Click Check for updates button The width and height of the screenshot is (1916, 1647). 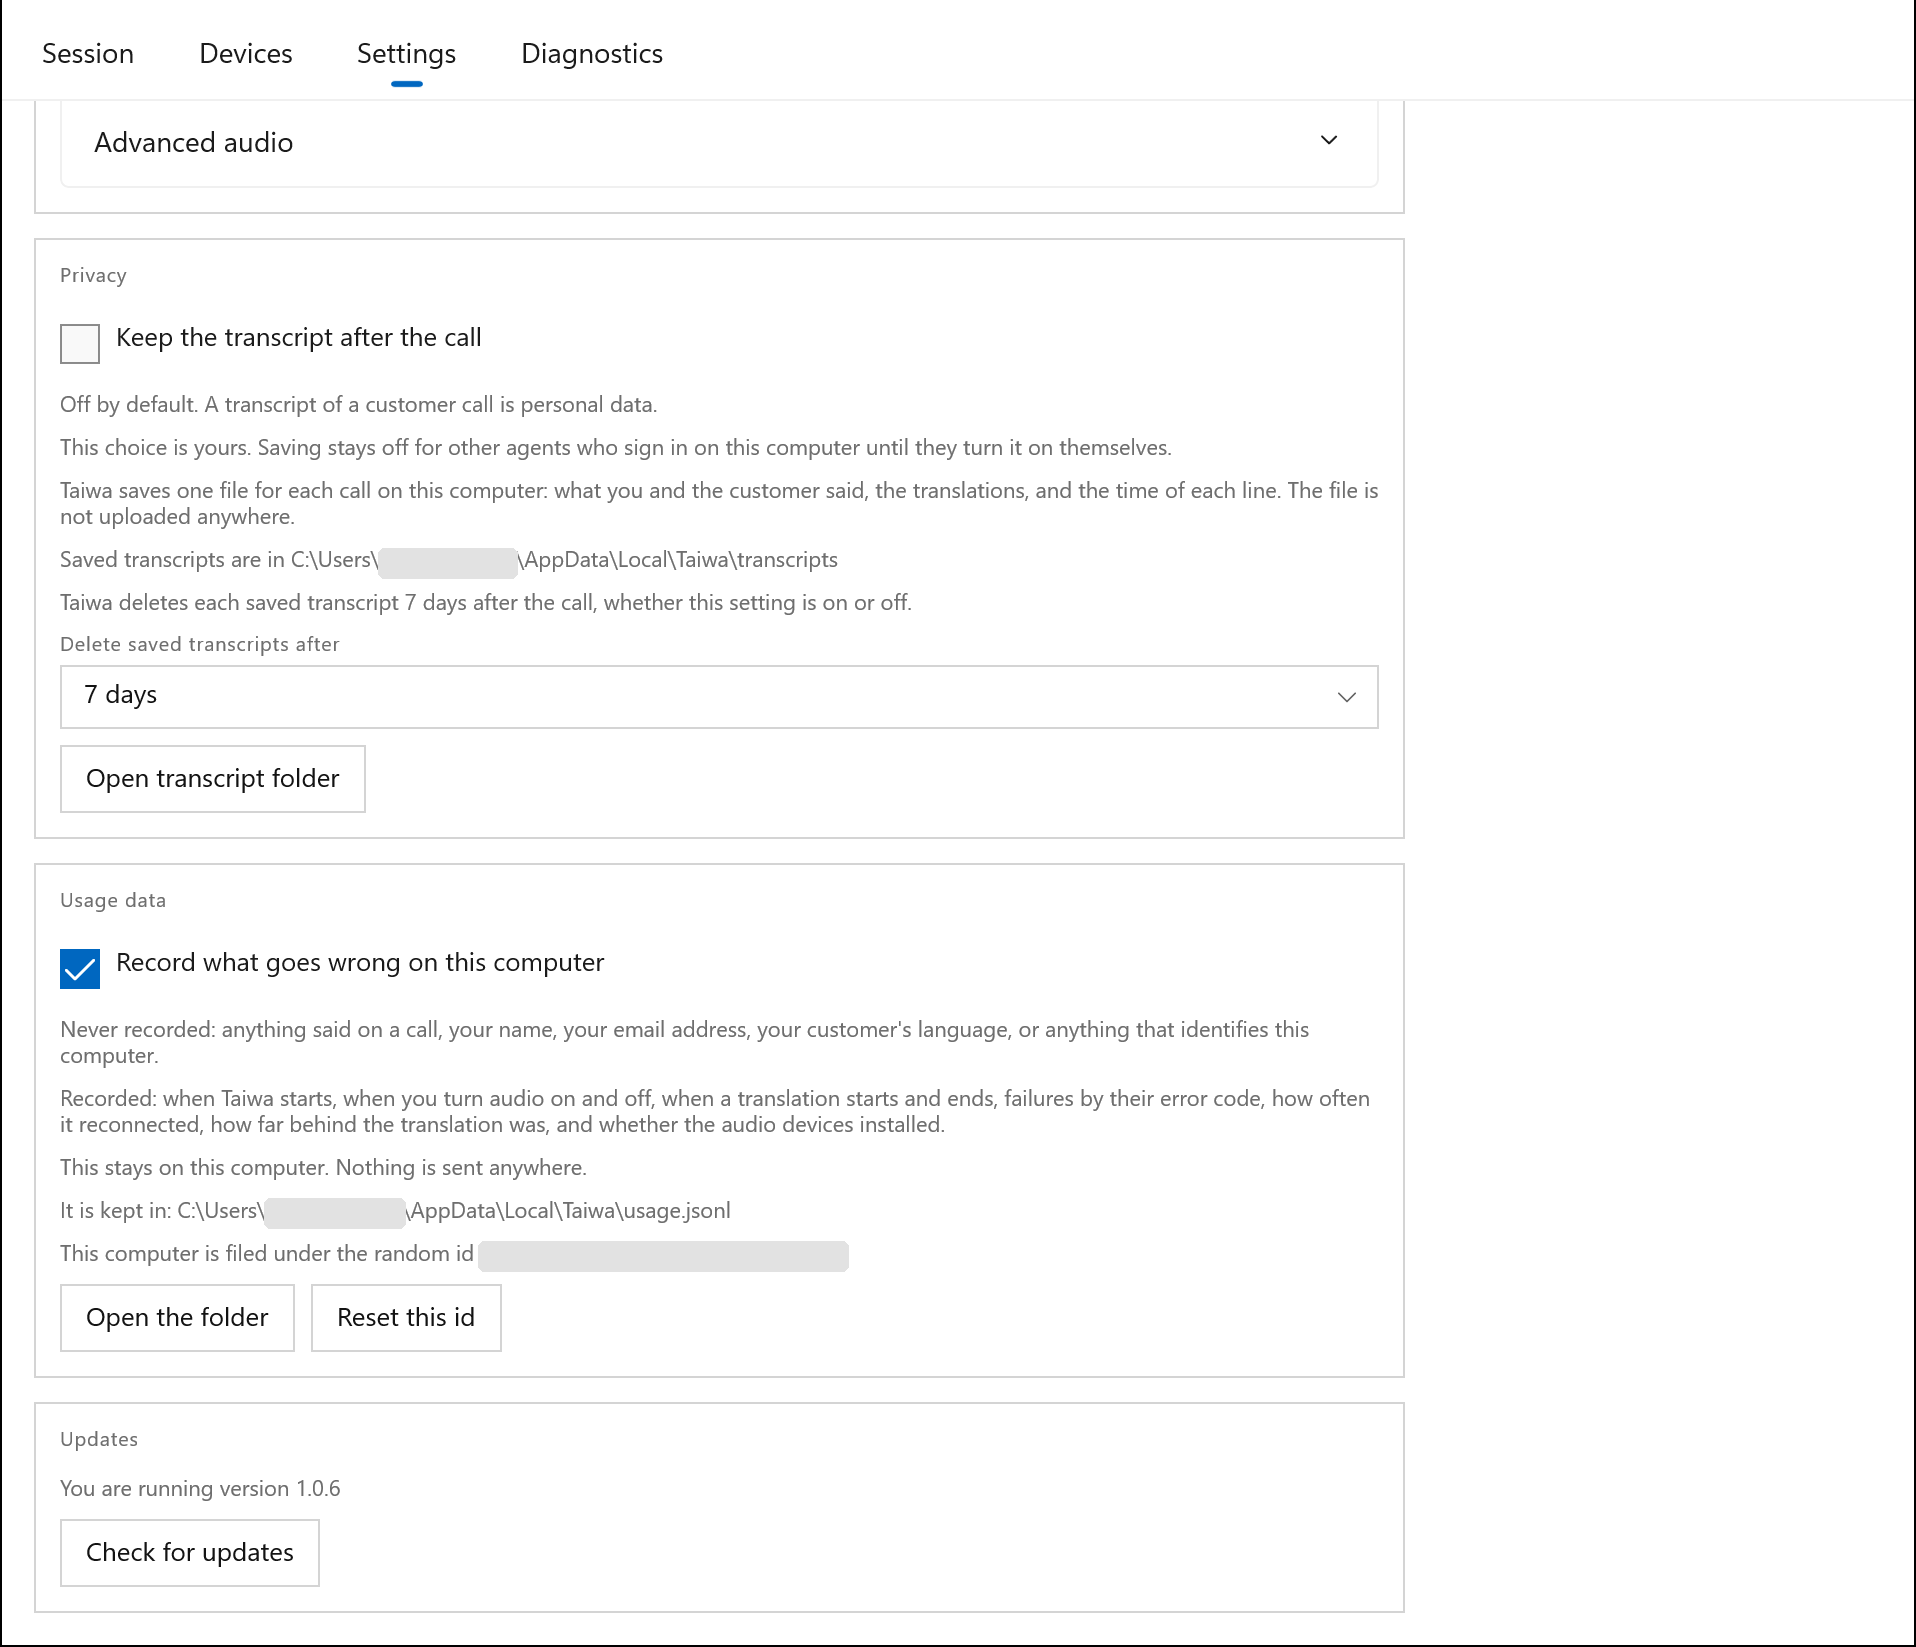[190, 1553]
